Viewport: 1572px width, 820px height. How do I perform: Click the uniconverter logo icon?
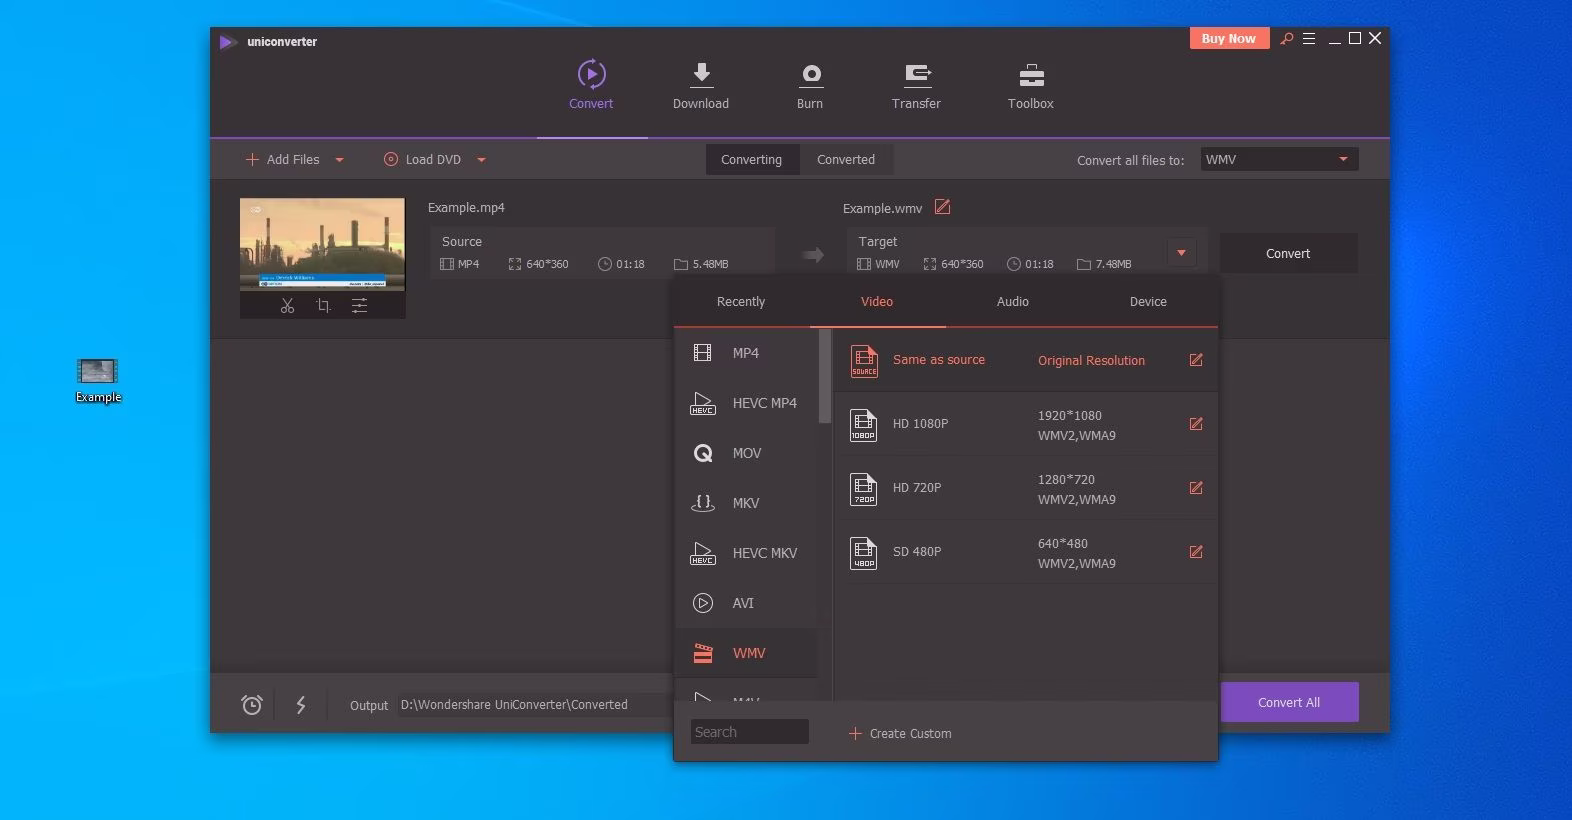(x=228, y=42)
